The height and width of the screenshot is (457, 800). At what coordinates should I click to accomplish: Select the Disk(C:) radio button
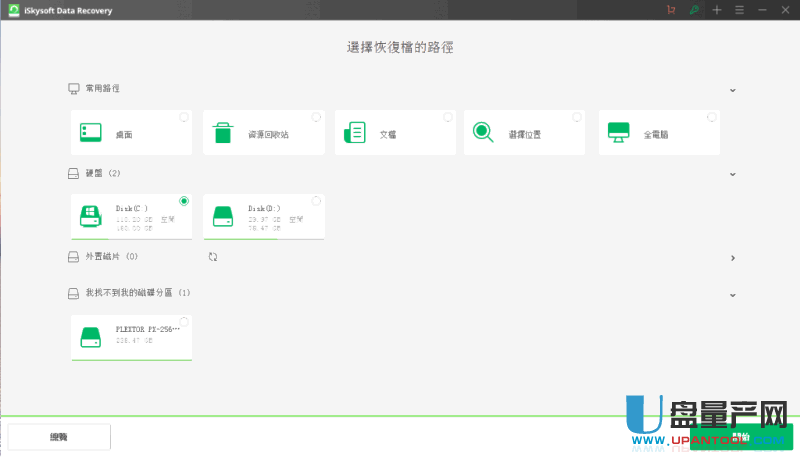pyautogui.click(x=184, y=201)
